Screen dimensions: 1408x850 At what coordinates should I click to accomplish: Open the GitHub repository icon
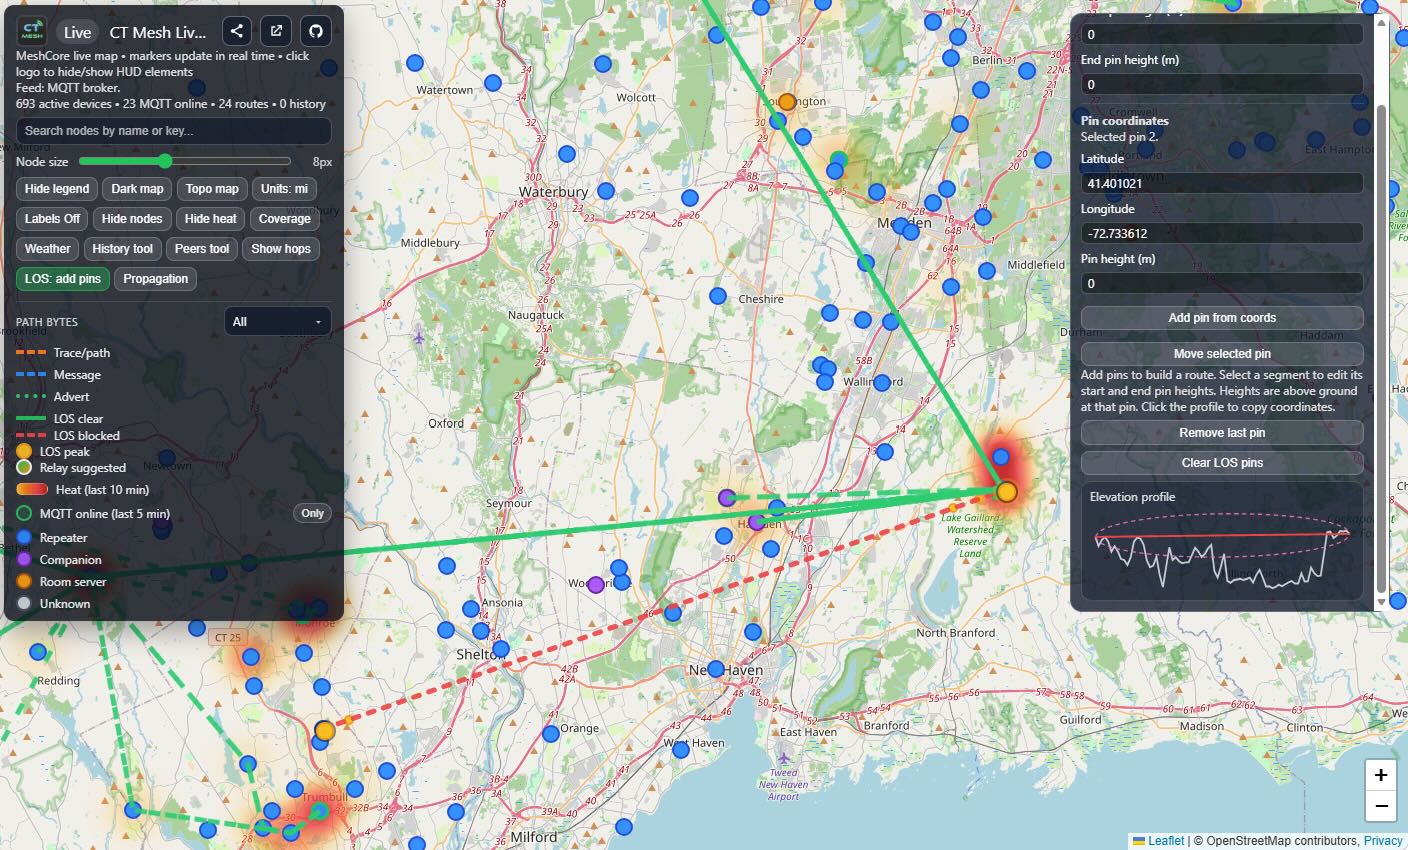(316, 31)
